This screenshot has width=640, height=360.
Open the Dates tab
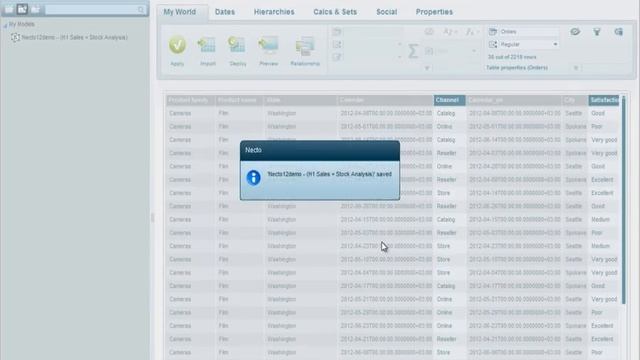225,12
